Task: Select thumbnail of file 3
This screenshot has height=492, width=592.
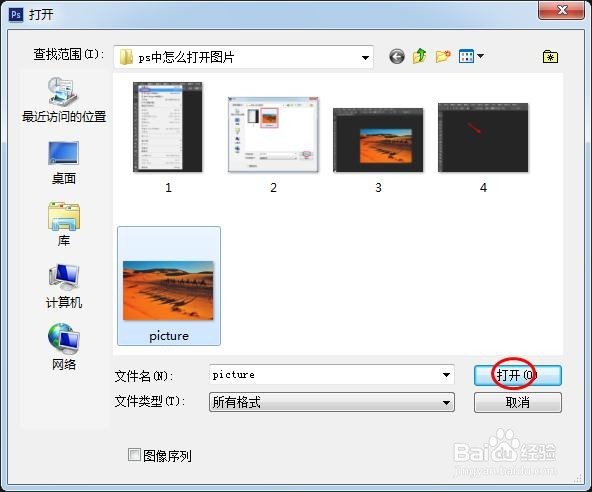Action: (x=378, y=140)
